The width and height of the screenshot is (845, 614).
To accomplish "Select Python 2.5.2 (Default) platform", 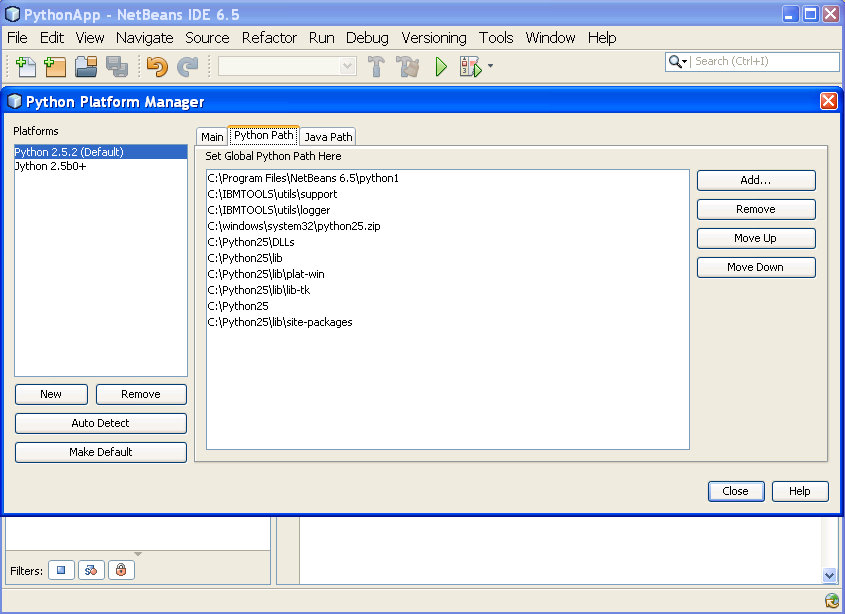I will (x=100, y=152).
